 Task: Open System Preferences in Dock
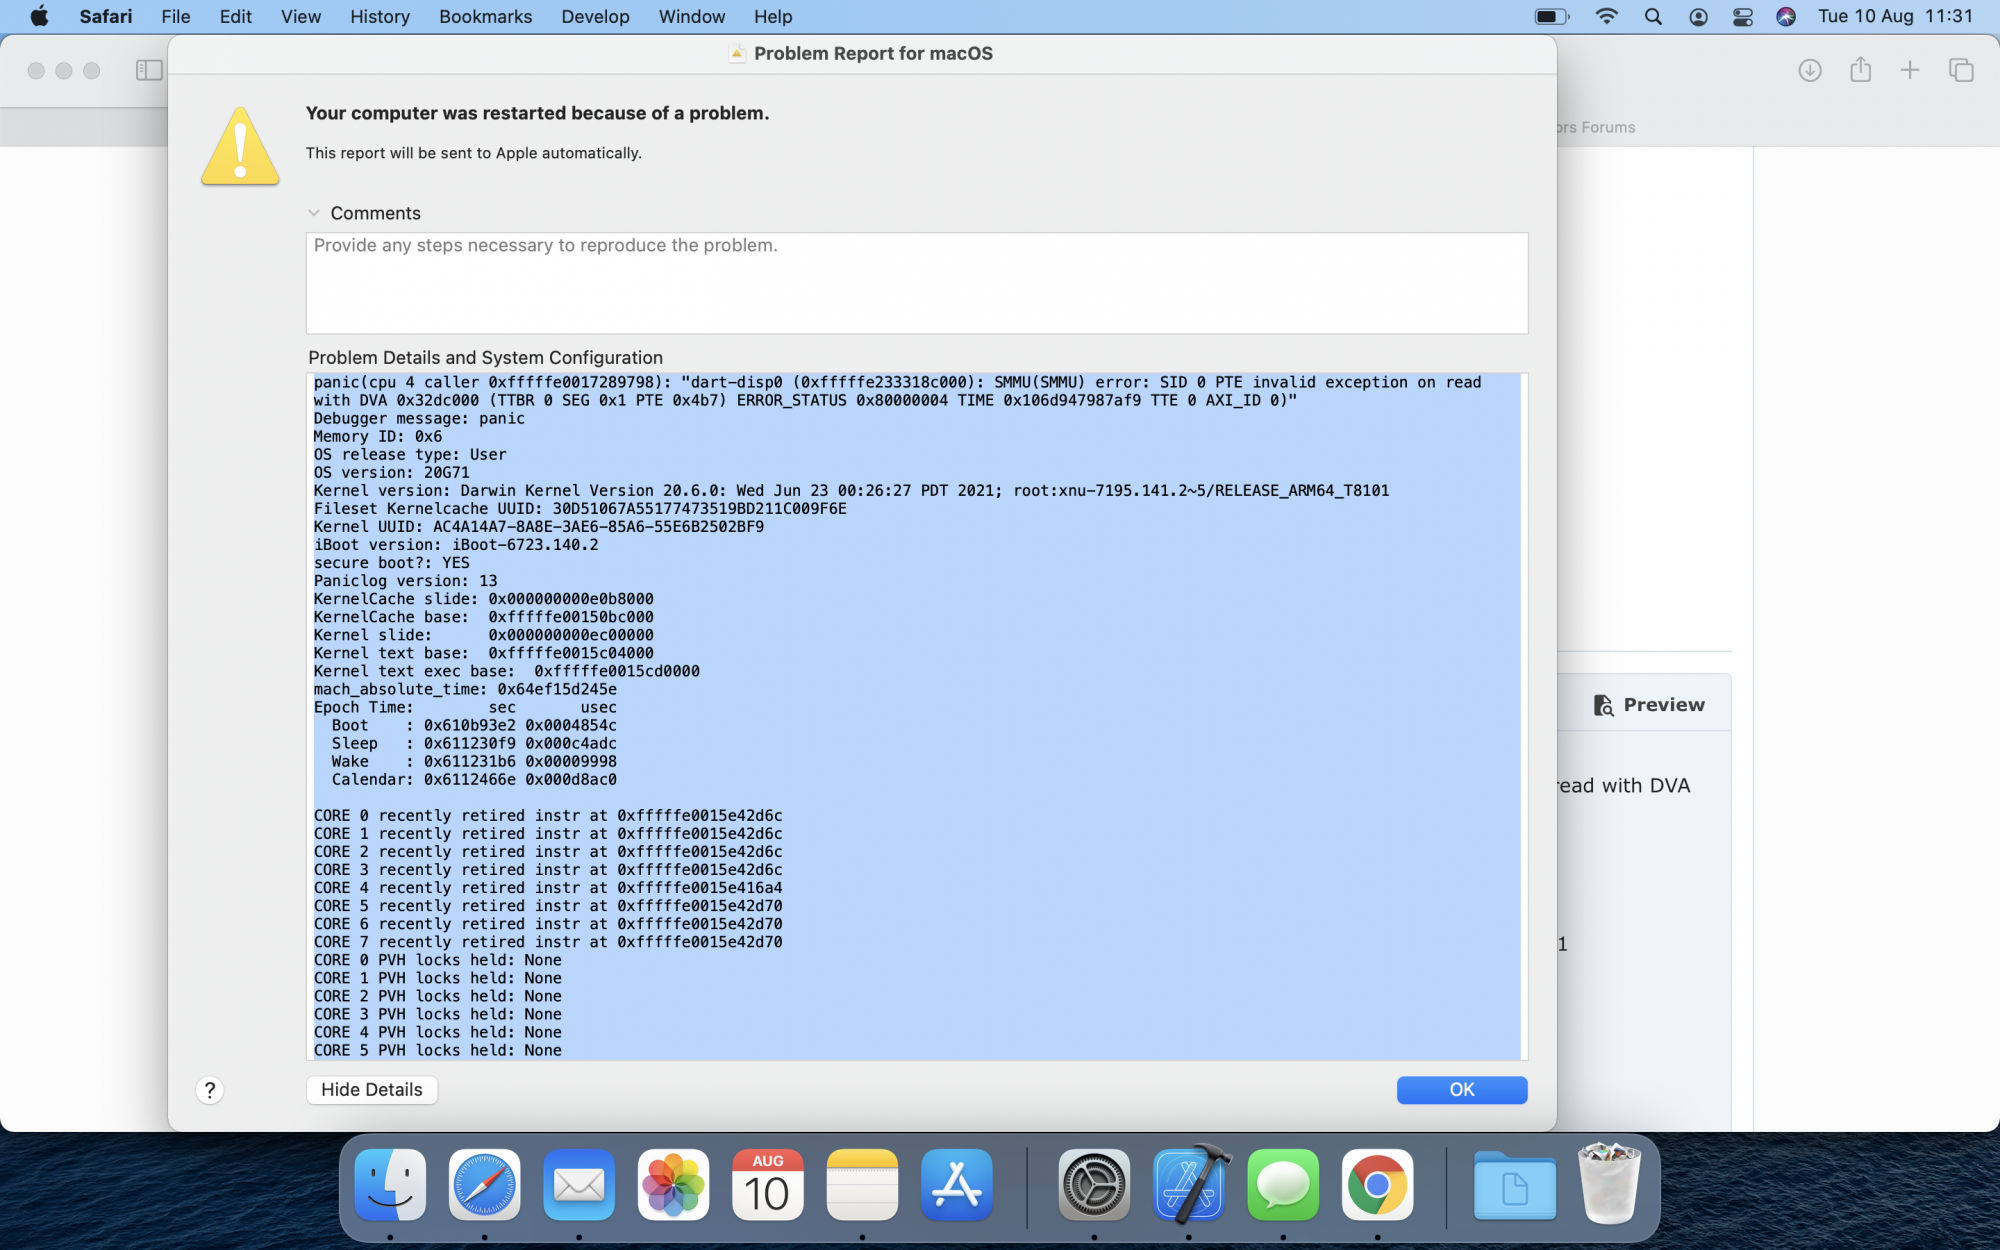pyautogui.click(x=1094, y=1186)
